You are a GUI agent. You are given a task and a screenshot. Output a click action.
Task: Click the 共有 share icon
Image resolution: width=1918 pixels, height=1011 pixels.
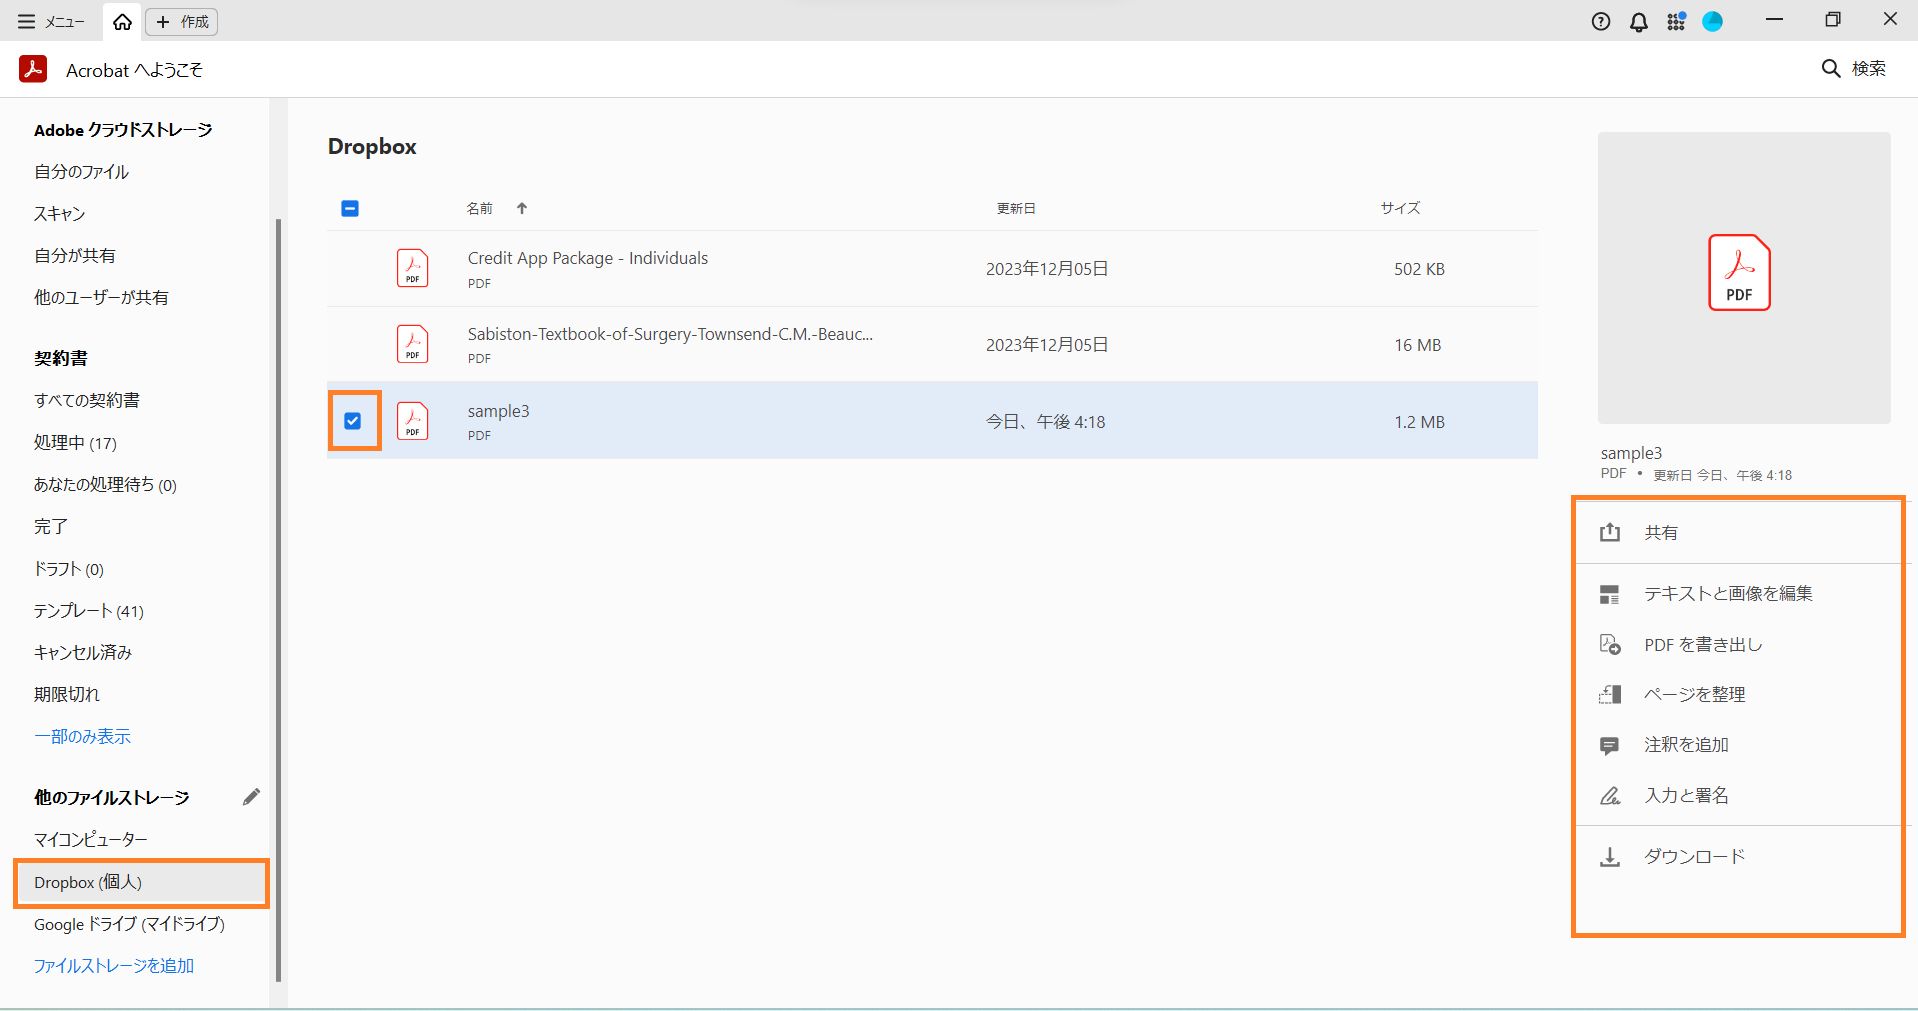[x=1609, y=533]
